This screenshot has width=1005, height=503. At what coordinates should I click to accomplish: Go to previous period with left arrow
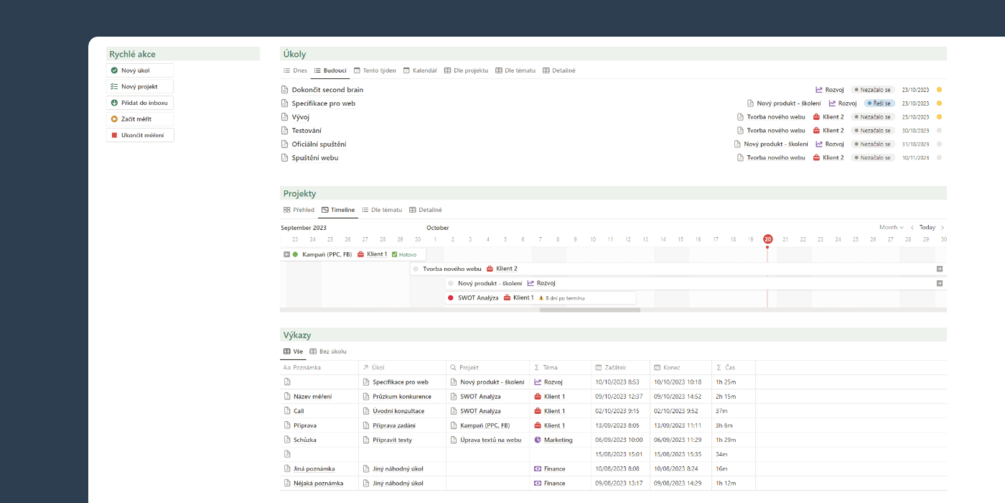pos(912,227)
